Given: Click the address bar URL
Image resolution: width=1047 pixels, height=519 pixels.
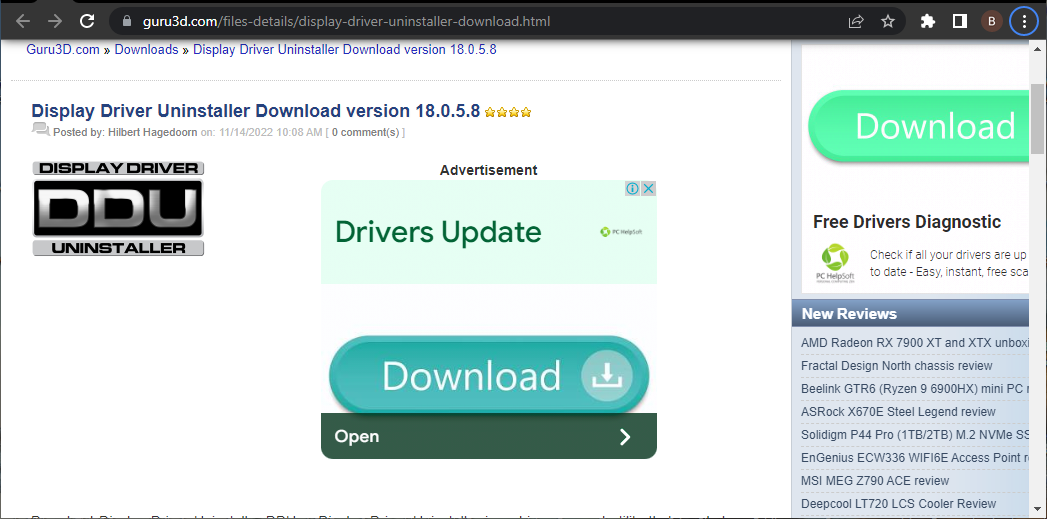Looking at the screenshot, I should tap(347, 21).
